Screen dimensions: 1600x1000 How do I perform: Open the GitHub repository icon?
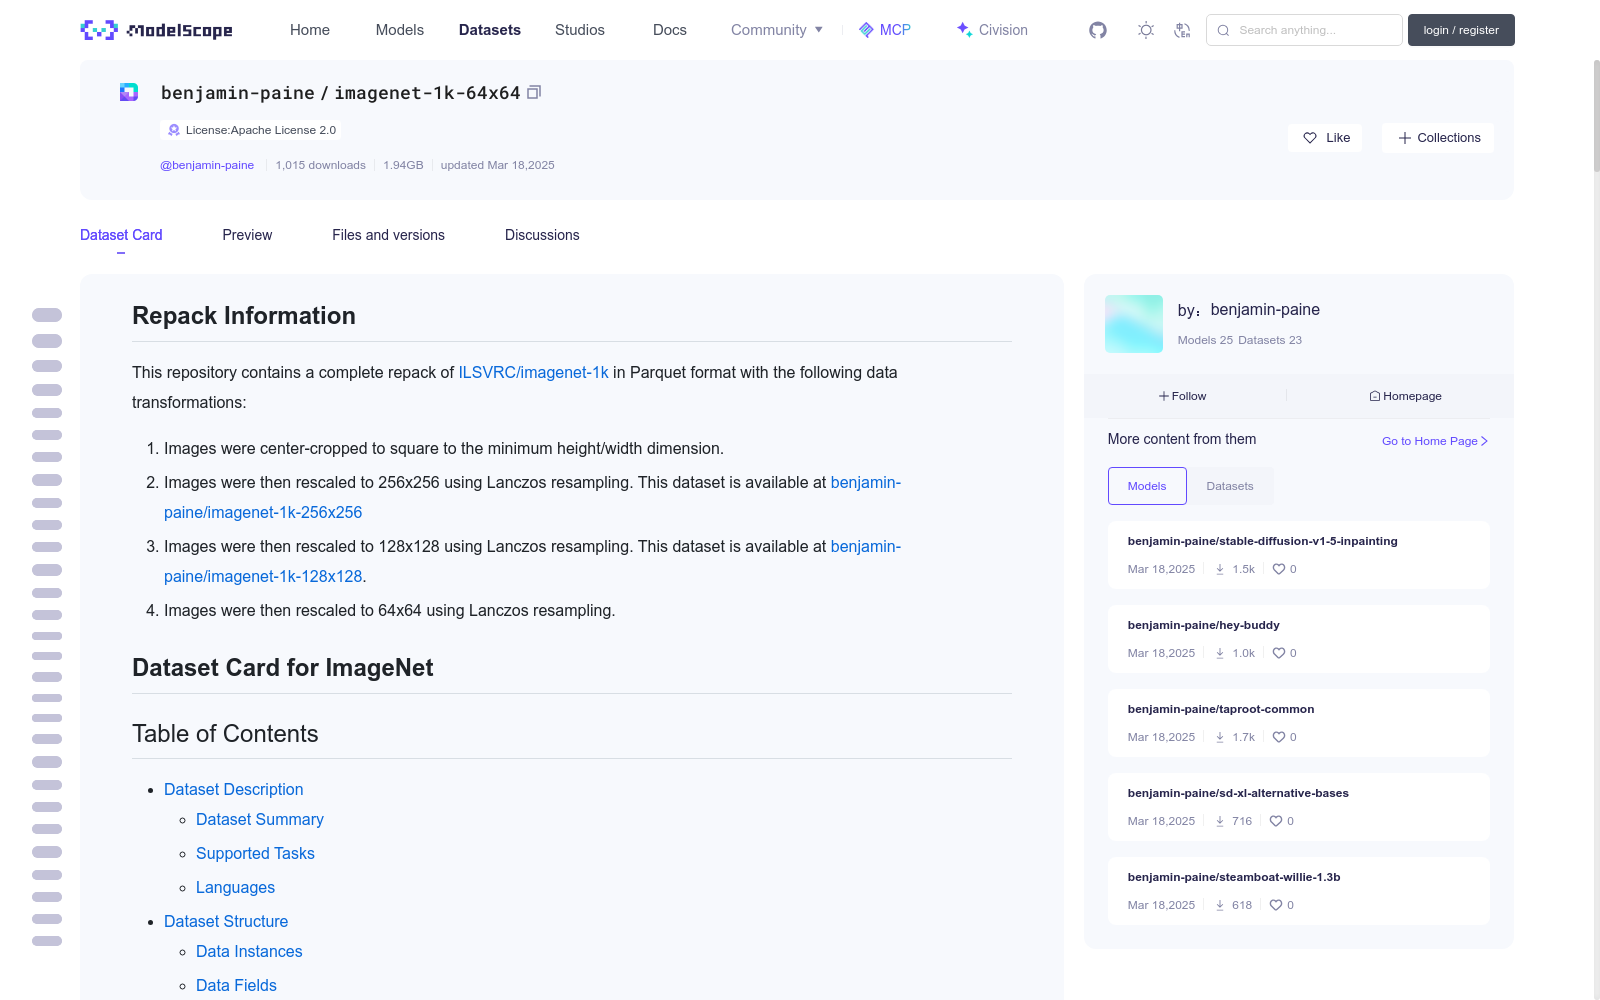click(x=1098, y=30)
